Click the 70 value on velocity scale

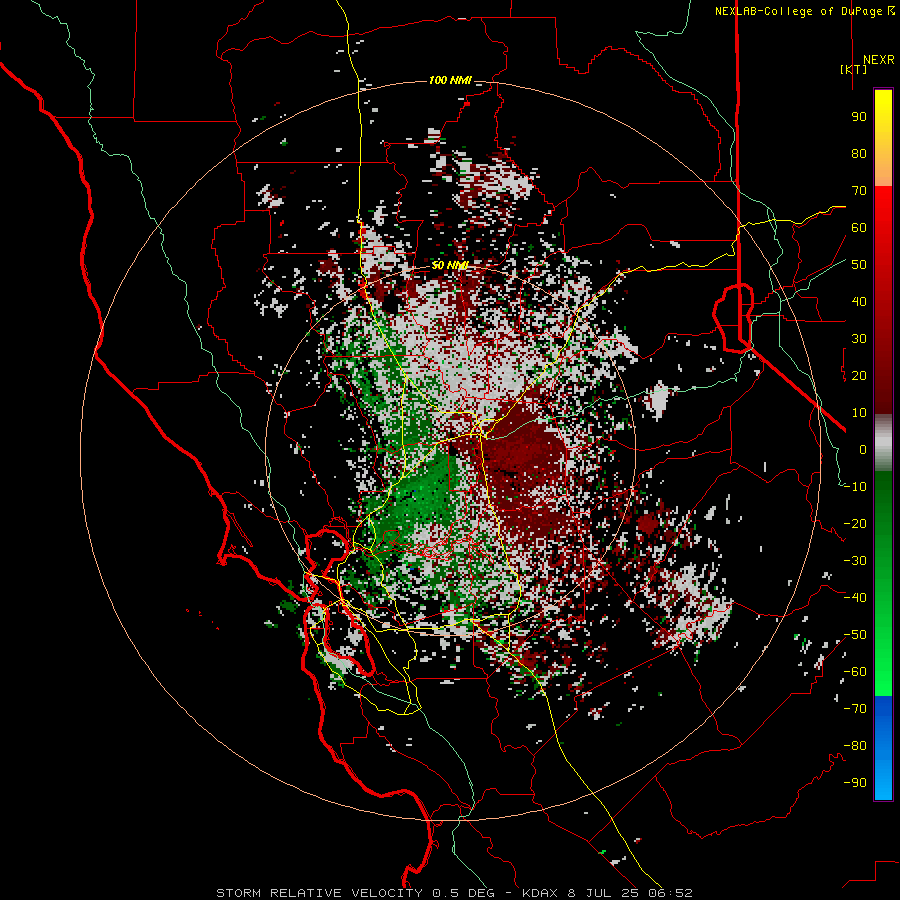(x=859, y=191)
